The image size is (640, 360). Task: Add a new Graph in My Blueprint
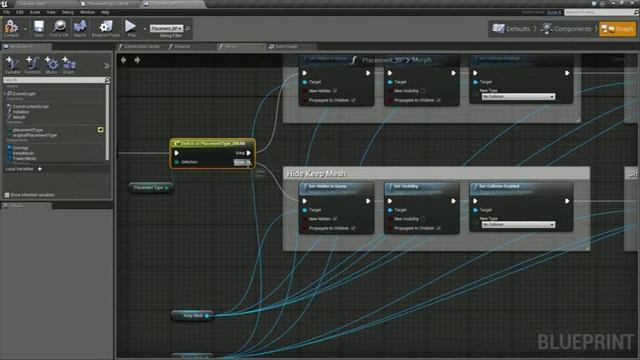tap(69, 64)
